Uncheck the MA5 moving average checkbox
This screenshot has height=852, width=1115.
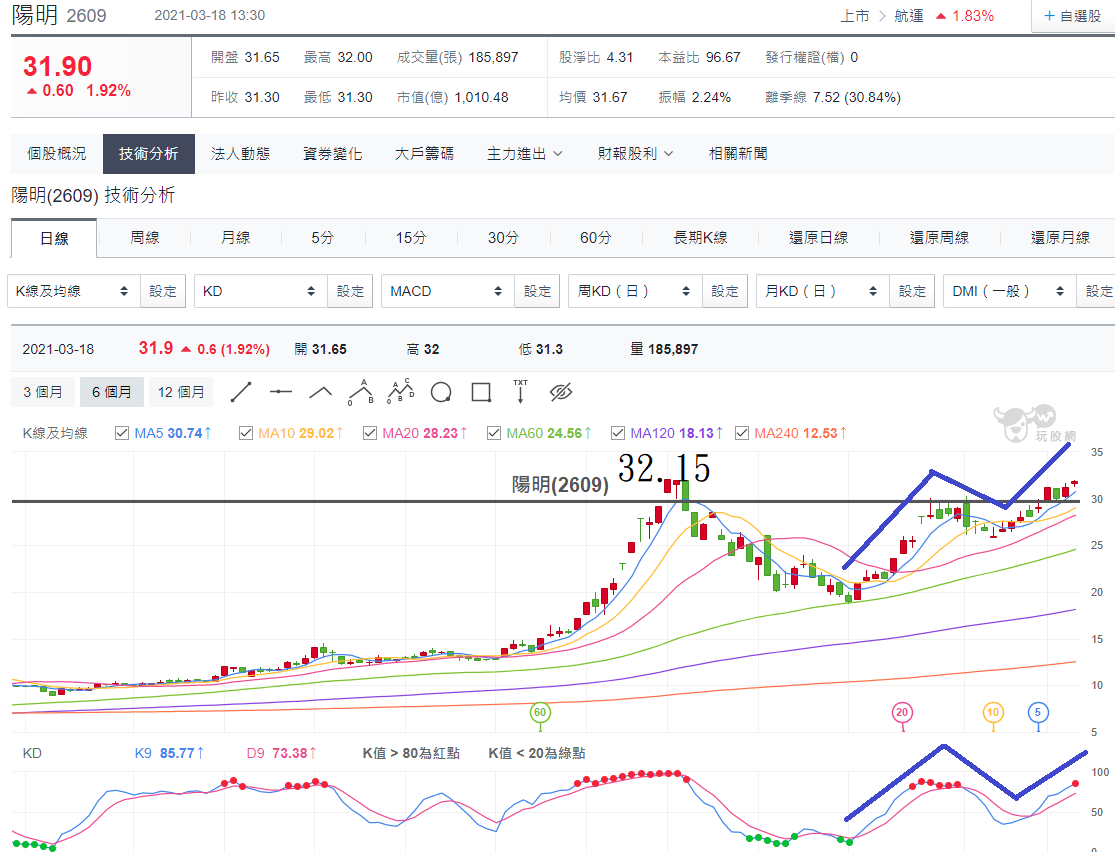(x=122, y=433)
